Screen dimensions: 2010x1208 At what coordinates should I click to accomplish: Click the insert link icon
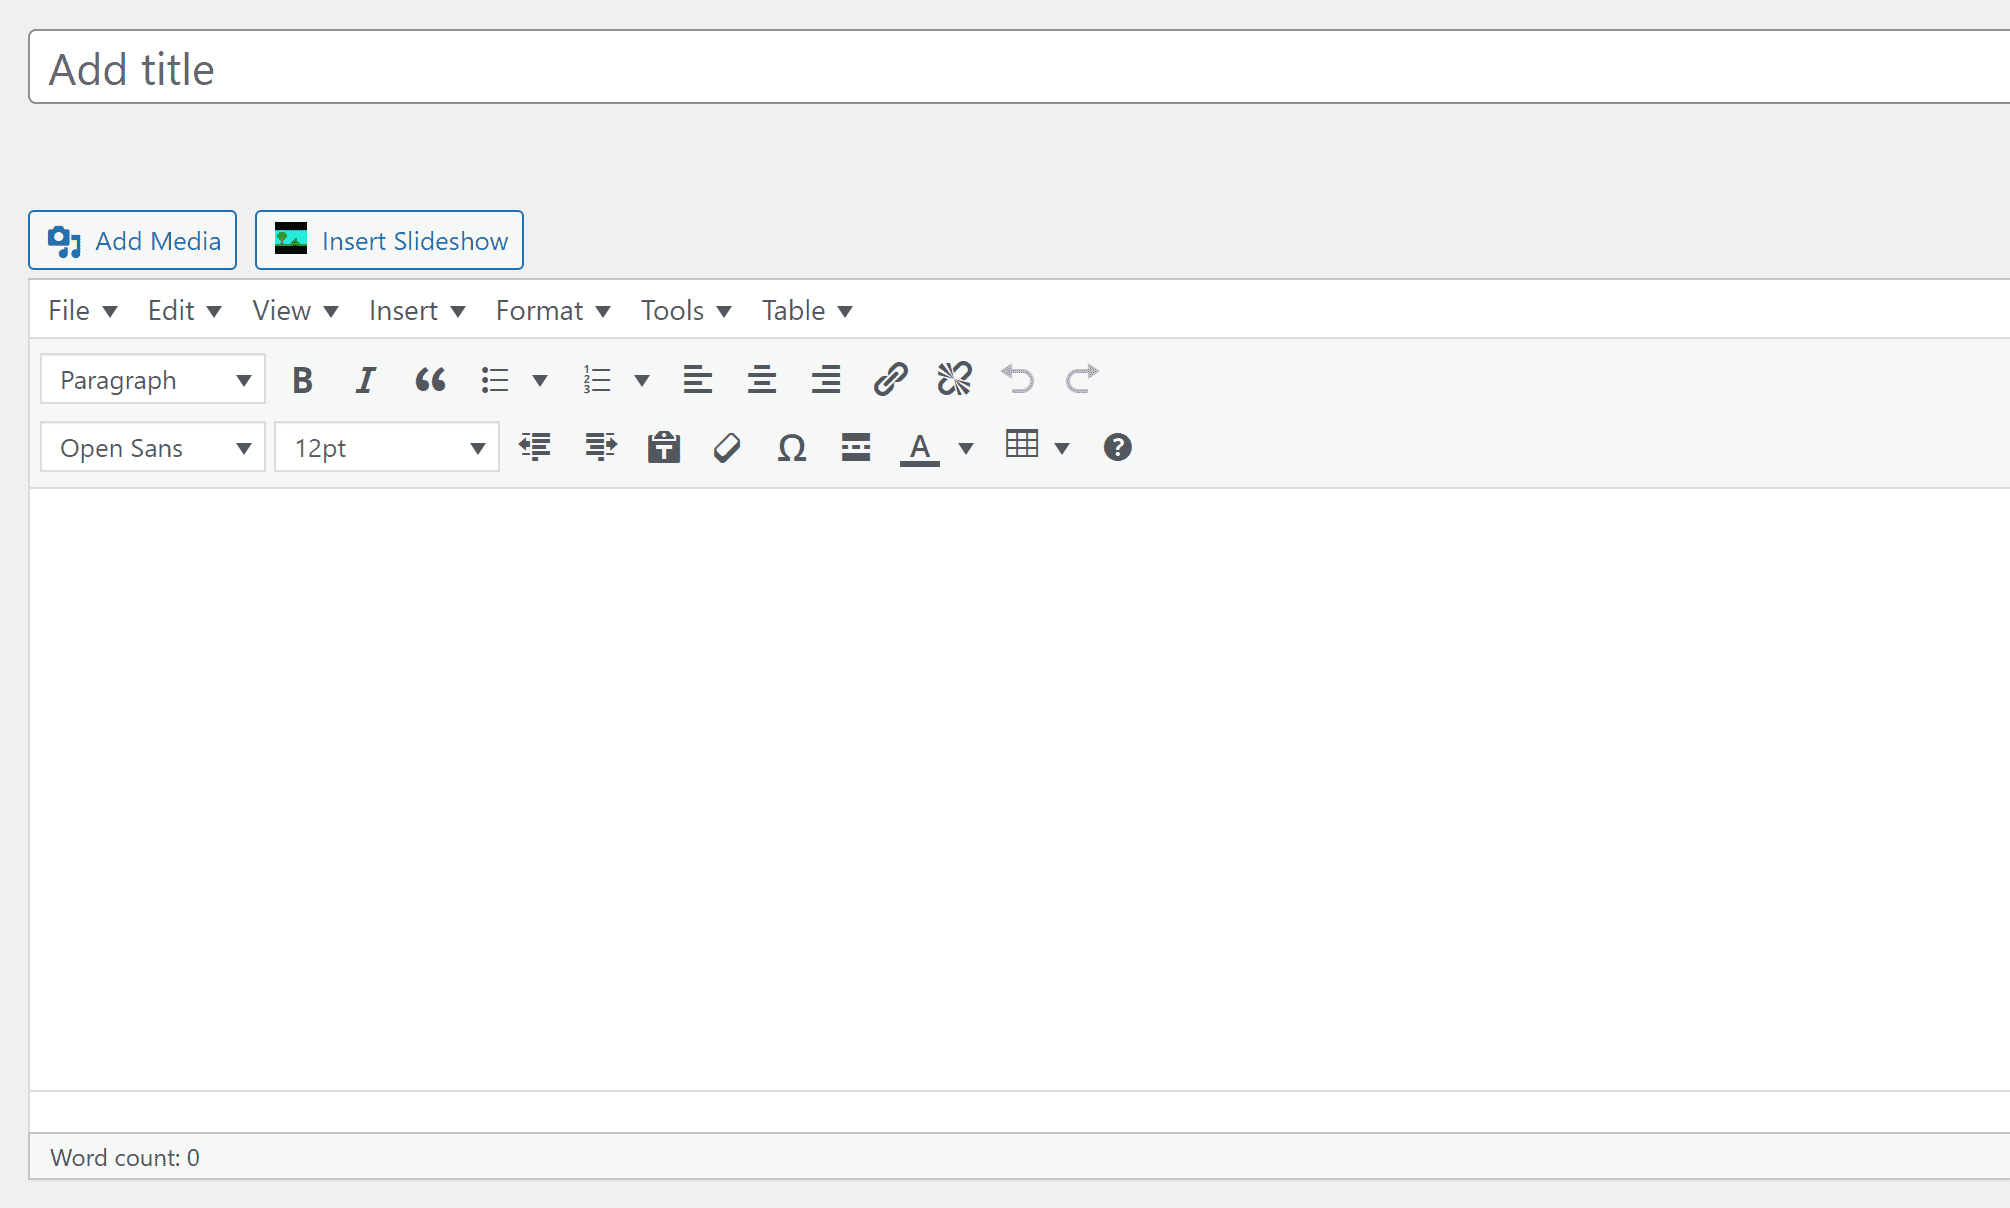[x=890, y=380]
